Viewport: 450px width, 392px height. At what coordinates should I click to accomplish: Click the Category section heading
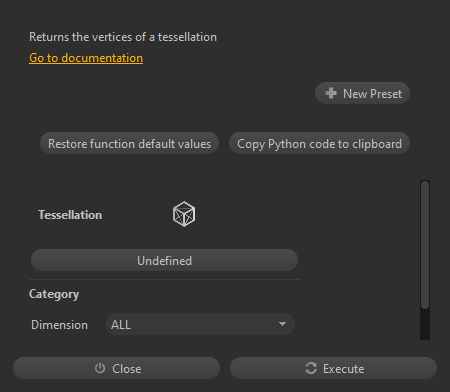[x=54, y=294]
